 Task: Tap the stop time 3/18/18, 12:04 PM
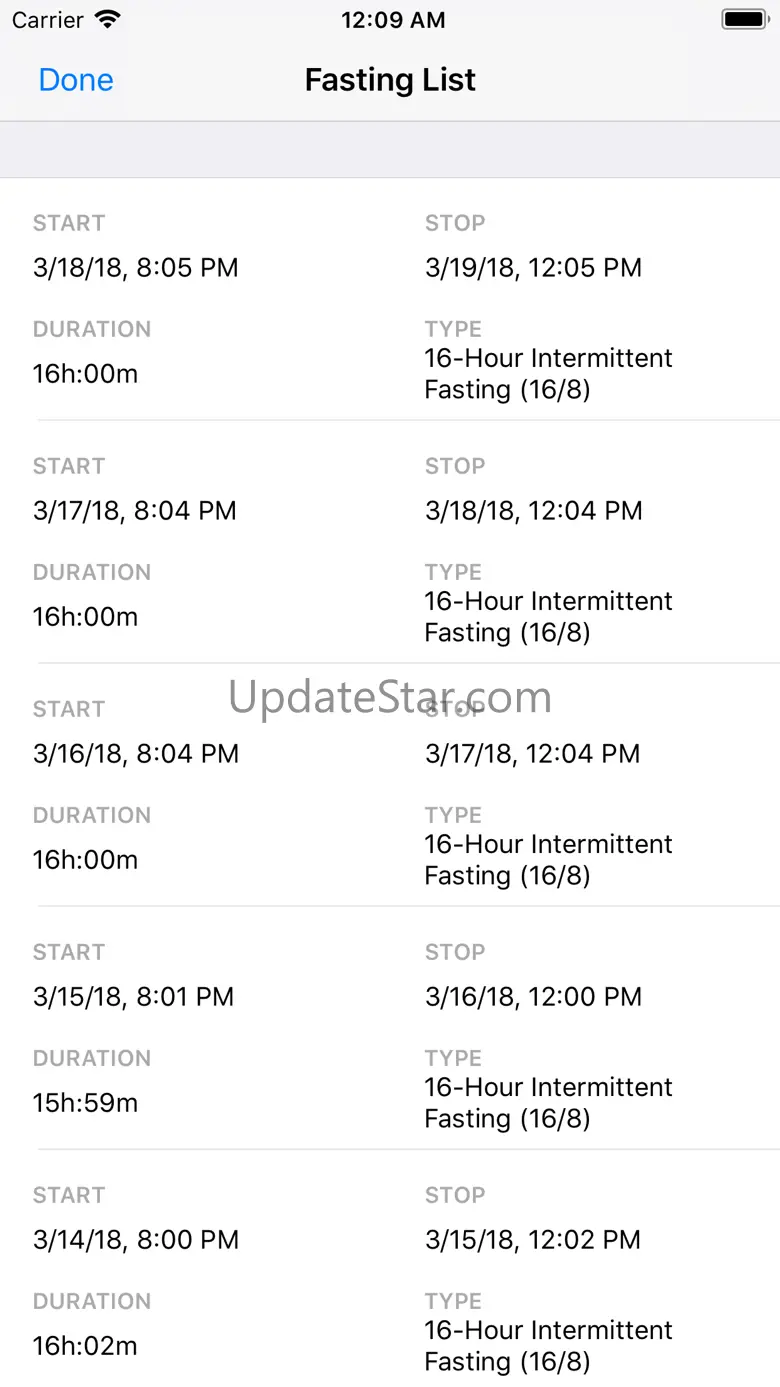[x=533, y=511]
